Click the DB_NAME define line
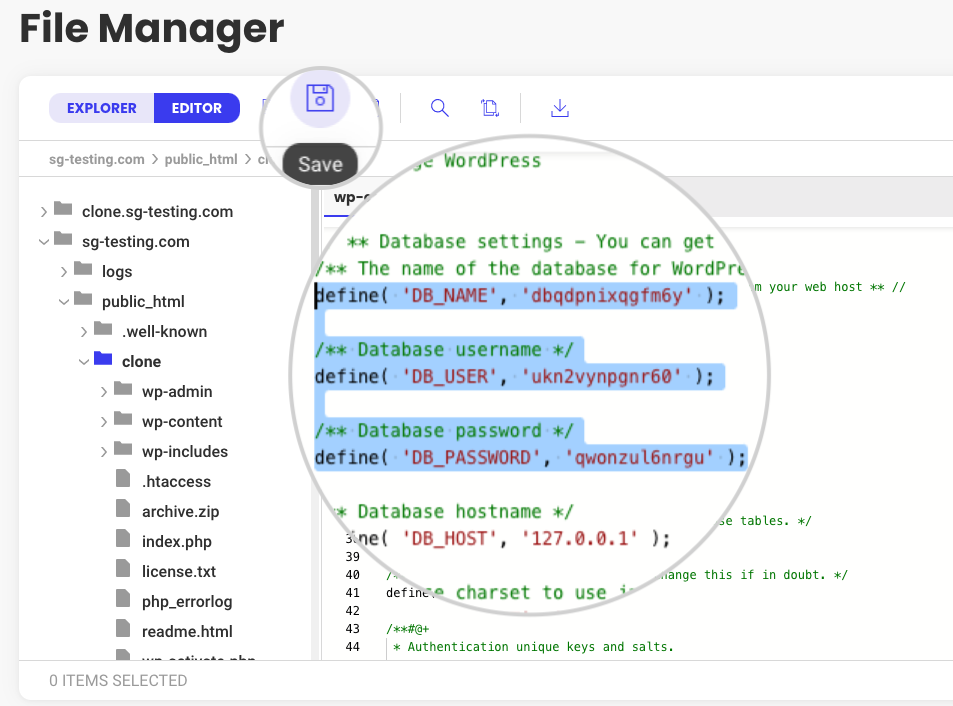The image size is (953, 706). [520, 296]
